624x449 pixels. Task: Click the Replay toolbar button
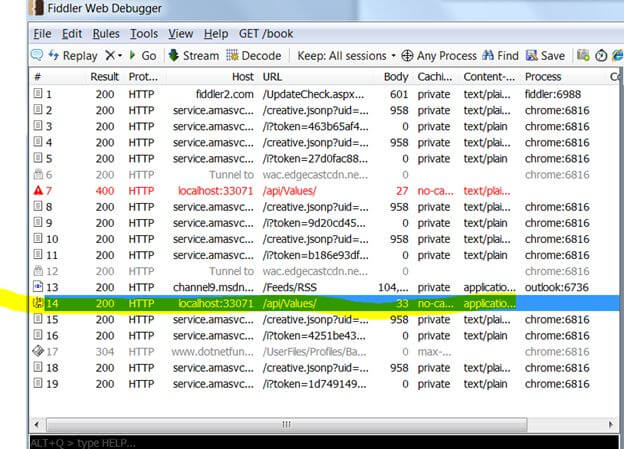[x=73, y=56]
